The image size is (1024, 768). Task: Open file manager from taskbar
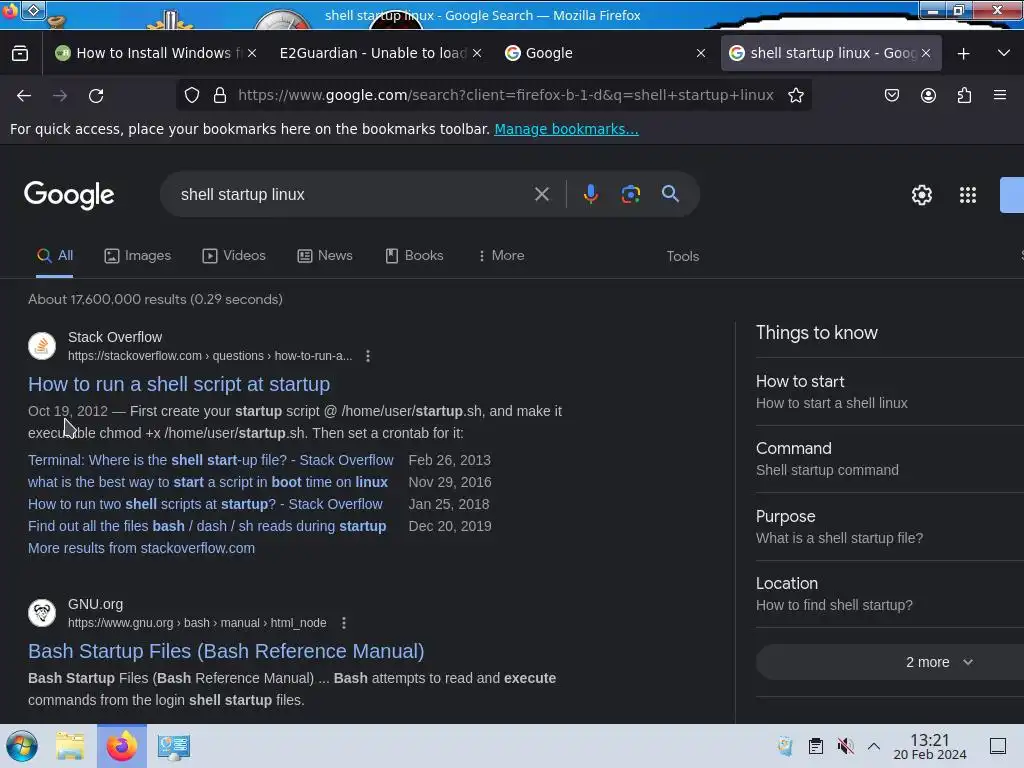click(70, 746)
